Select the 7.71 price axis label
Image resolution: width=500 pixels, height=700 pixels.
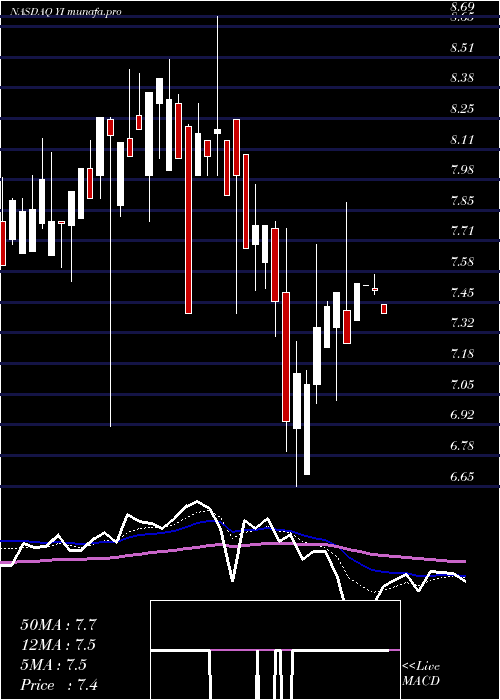click(x=462, y=231)
